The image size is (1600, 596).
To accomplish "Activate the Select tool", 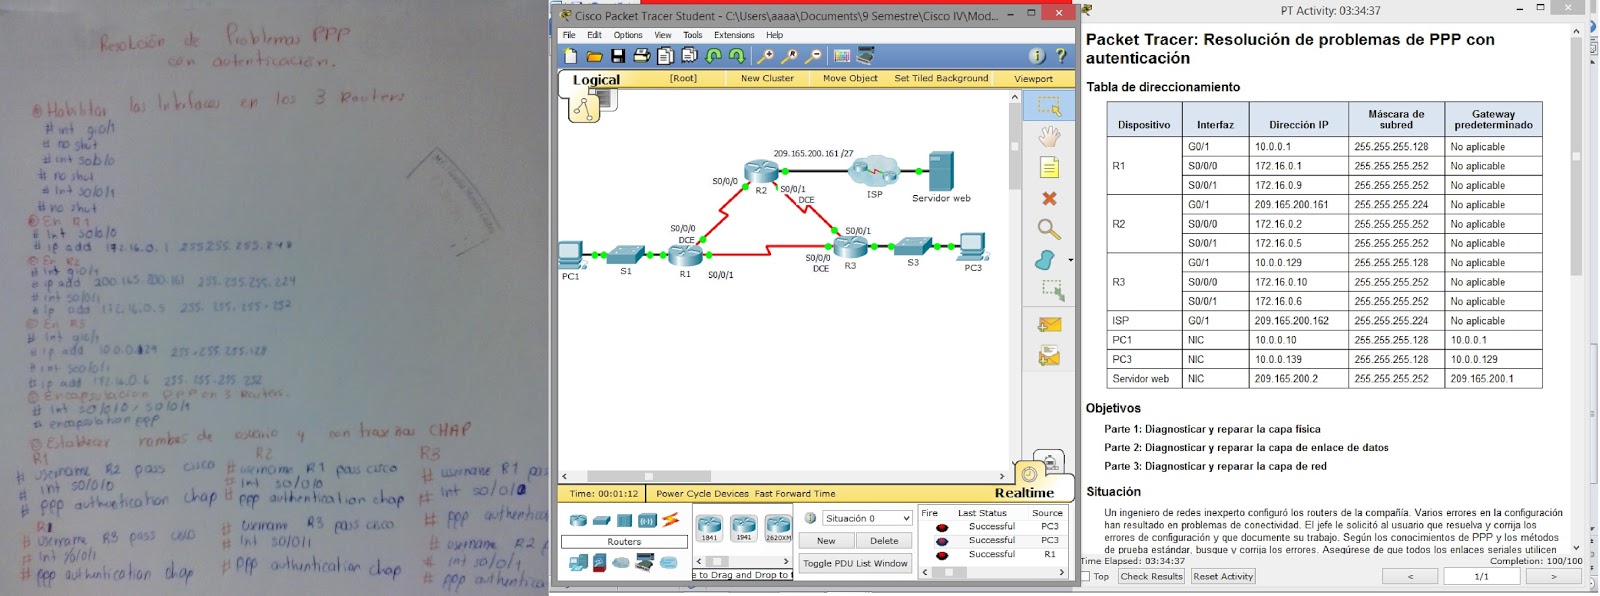I will (1049, 105).
